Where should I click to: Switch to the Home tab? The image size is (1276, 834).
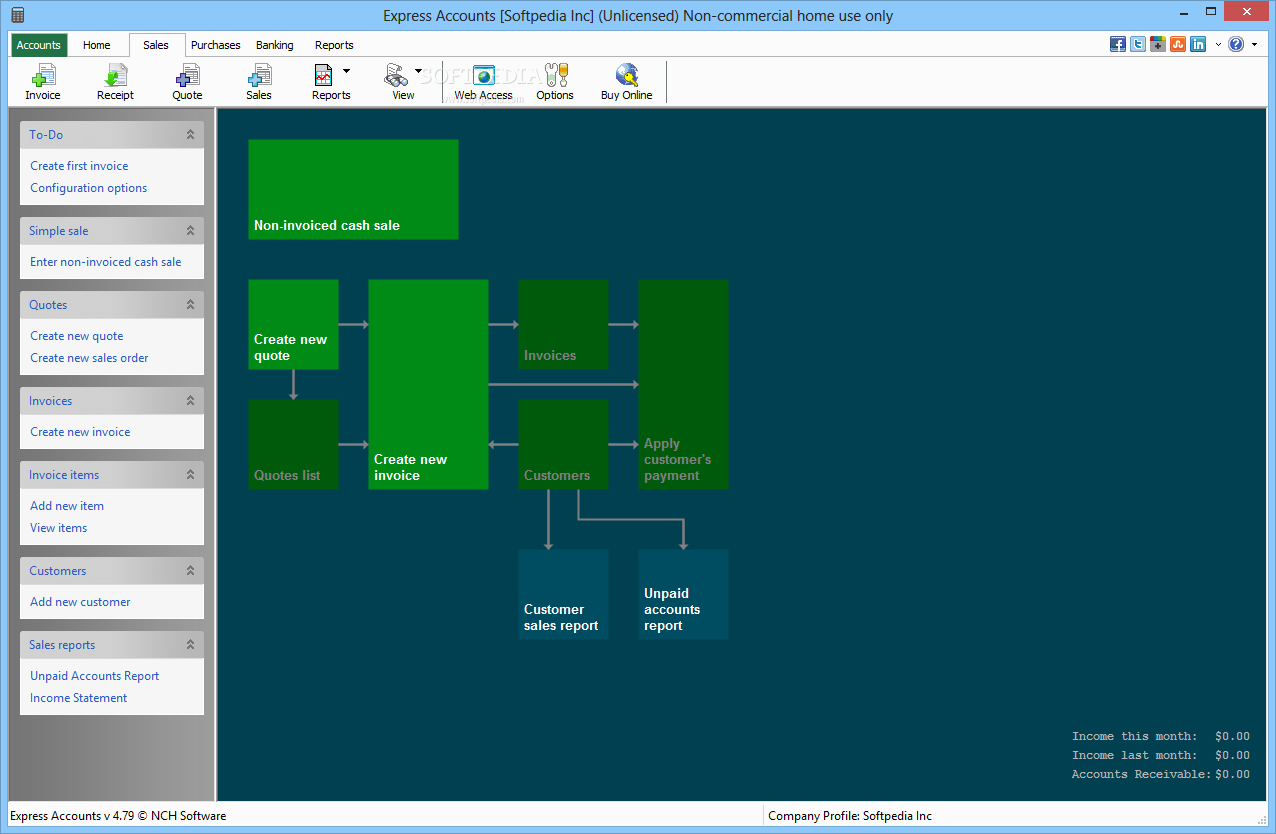coord(97,45)
